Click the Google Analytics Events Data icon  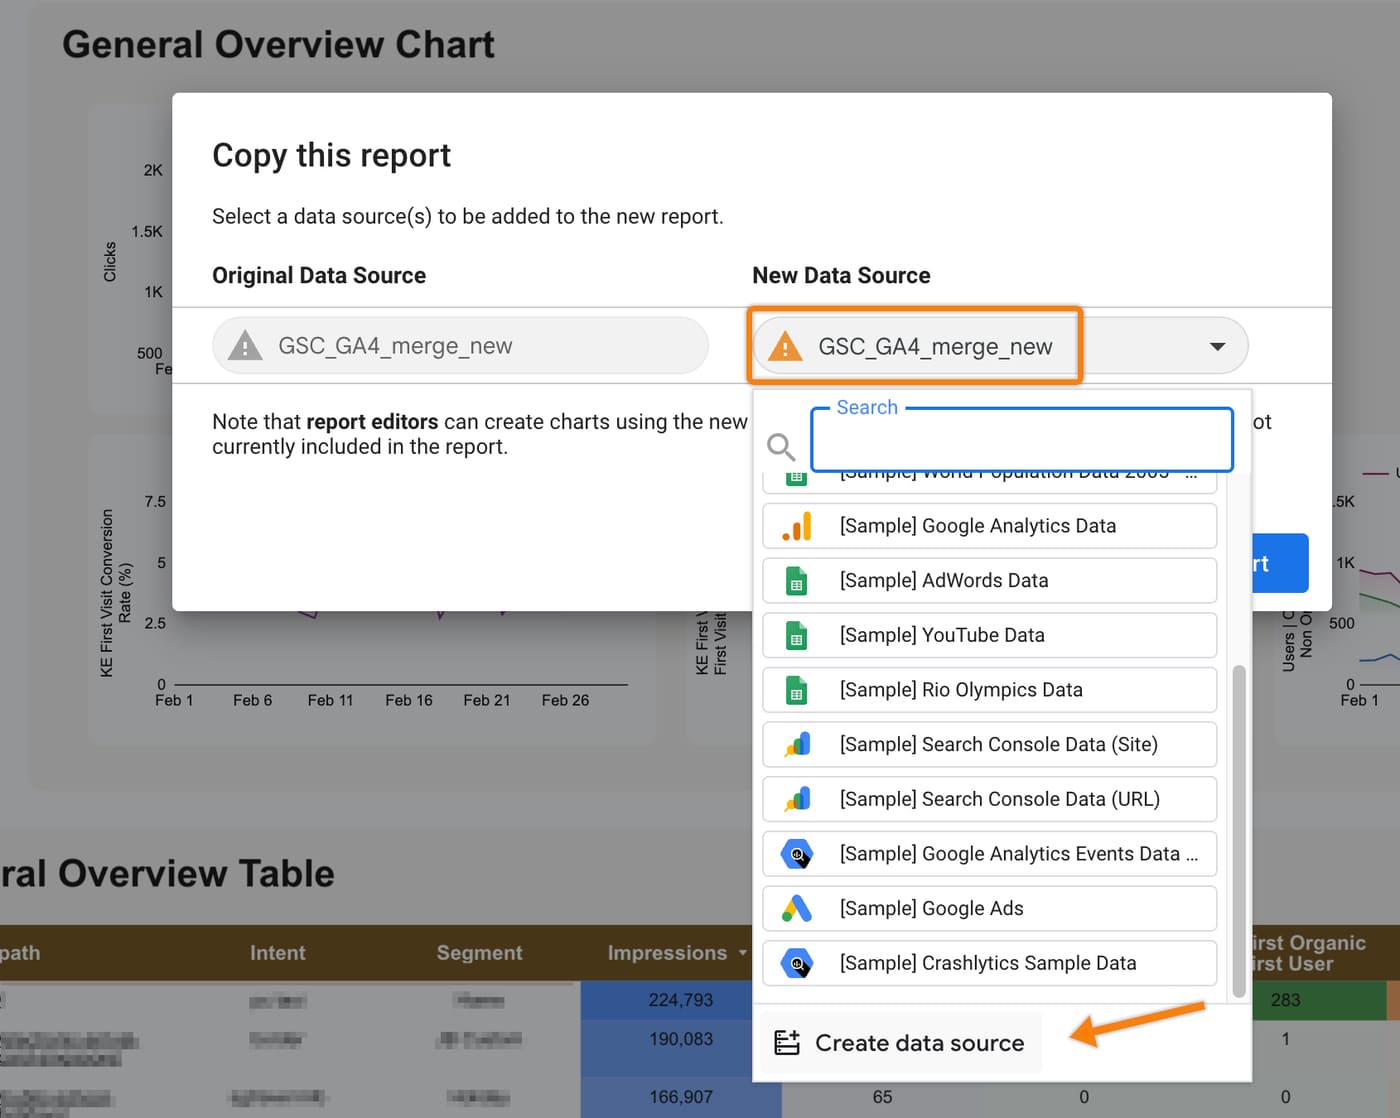[x=797, y=854]
